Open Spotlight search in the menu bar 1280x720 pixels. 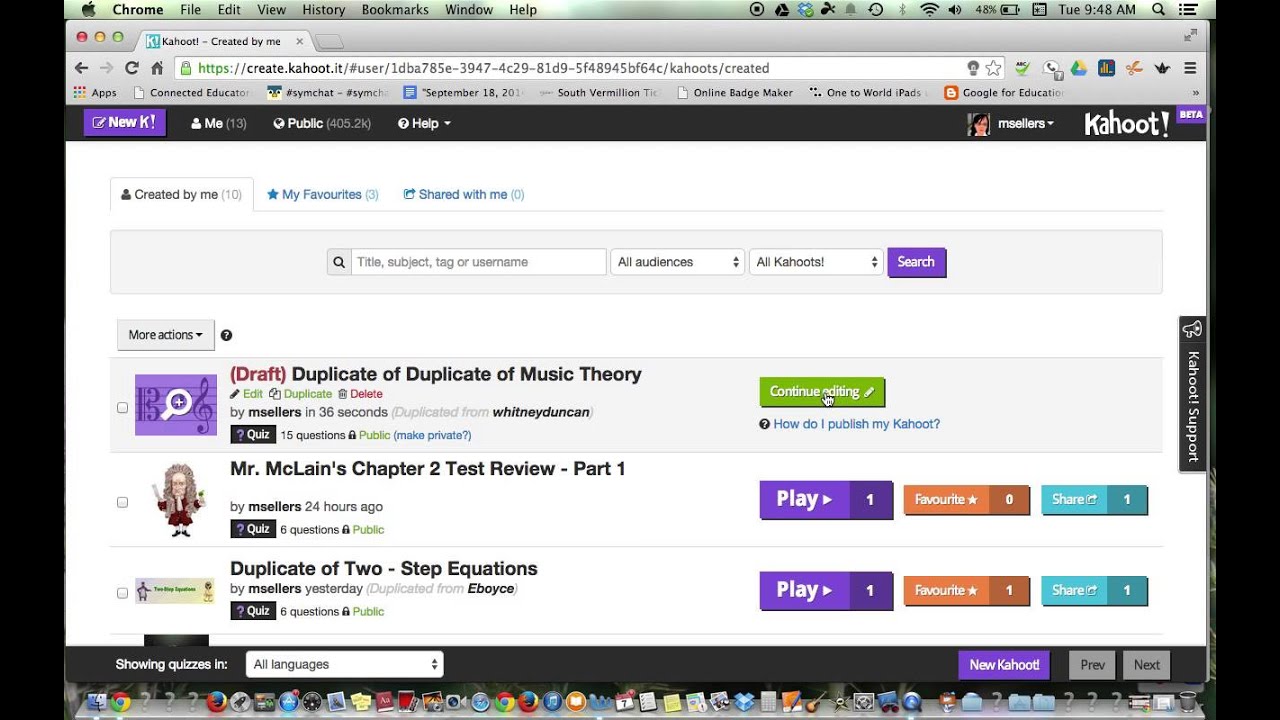[1159, 10]
